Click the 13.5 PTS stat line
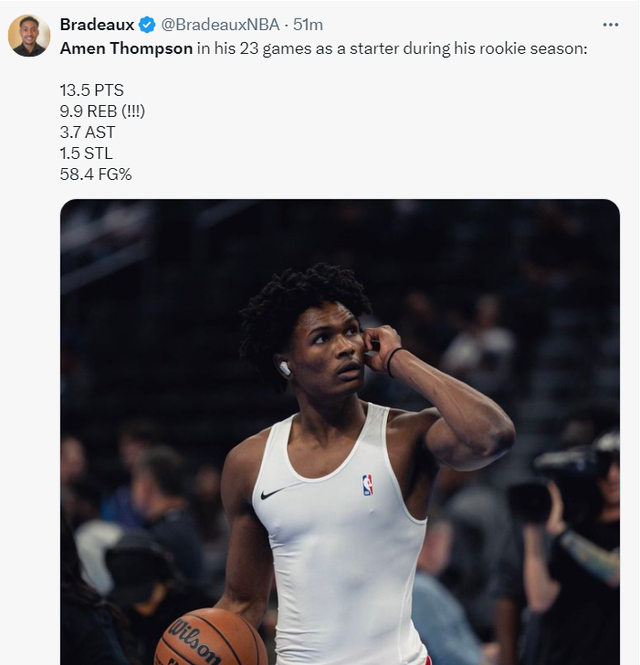The height and width of the screenshot is (665, 640). coord(92,90)
